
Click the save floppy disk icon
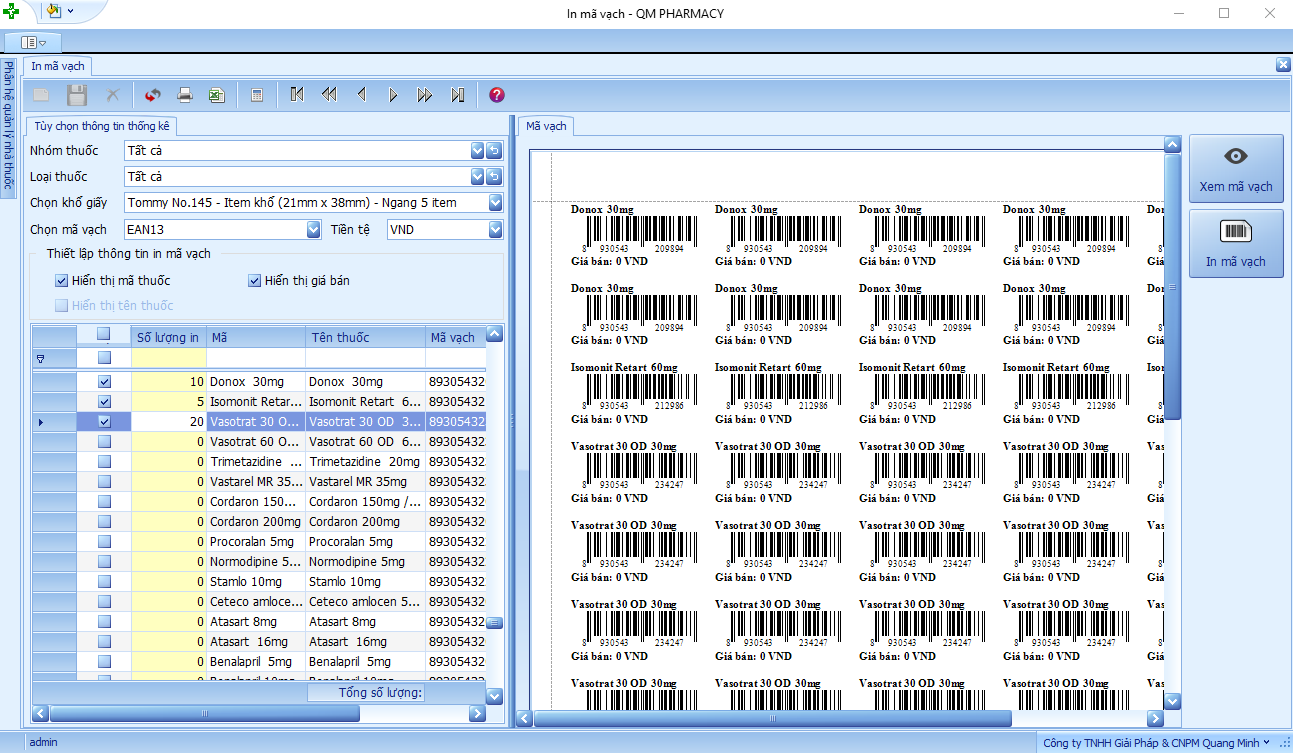77,95
